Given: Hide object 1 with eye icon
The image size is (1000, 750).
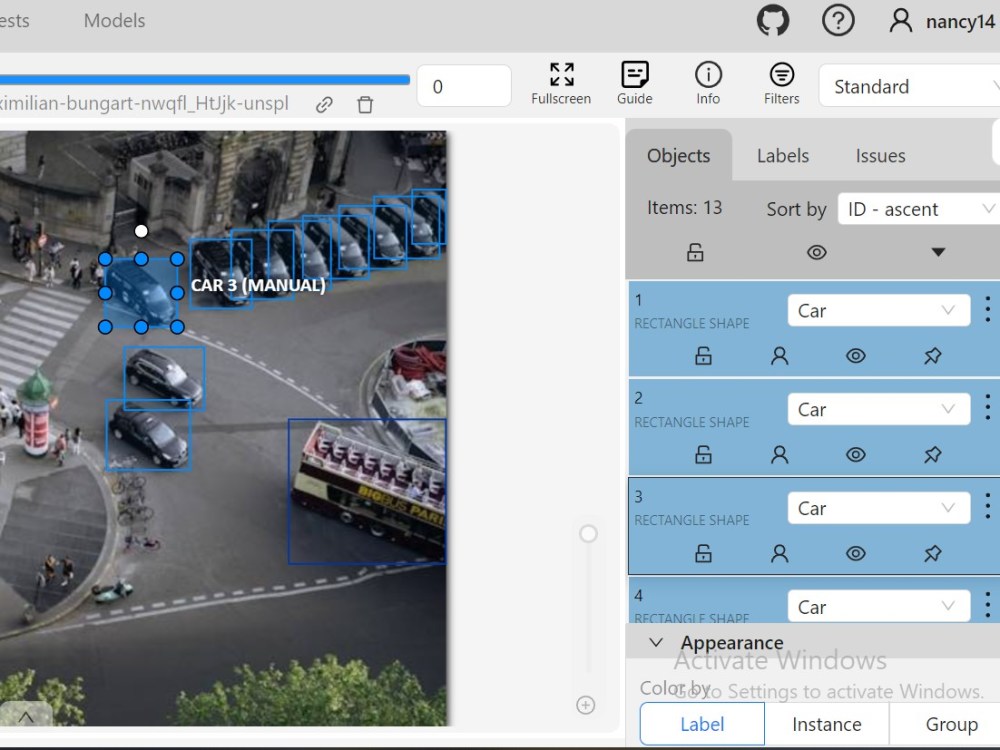Looking at the screenshot, I should click(x=855, y=356).
